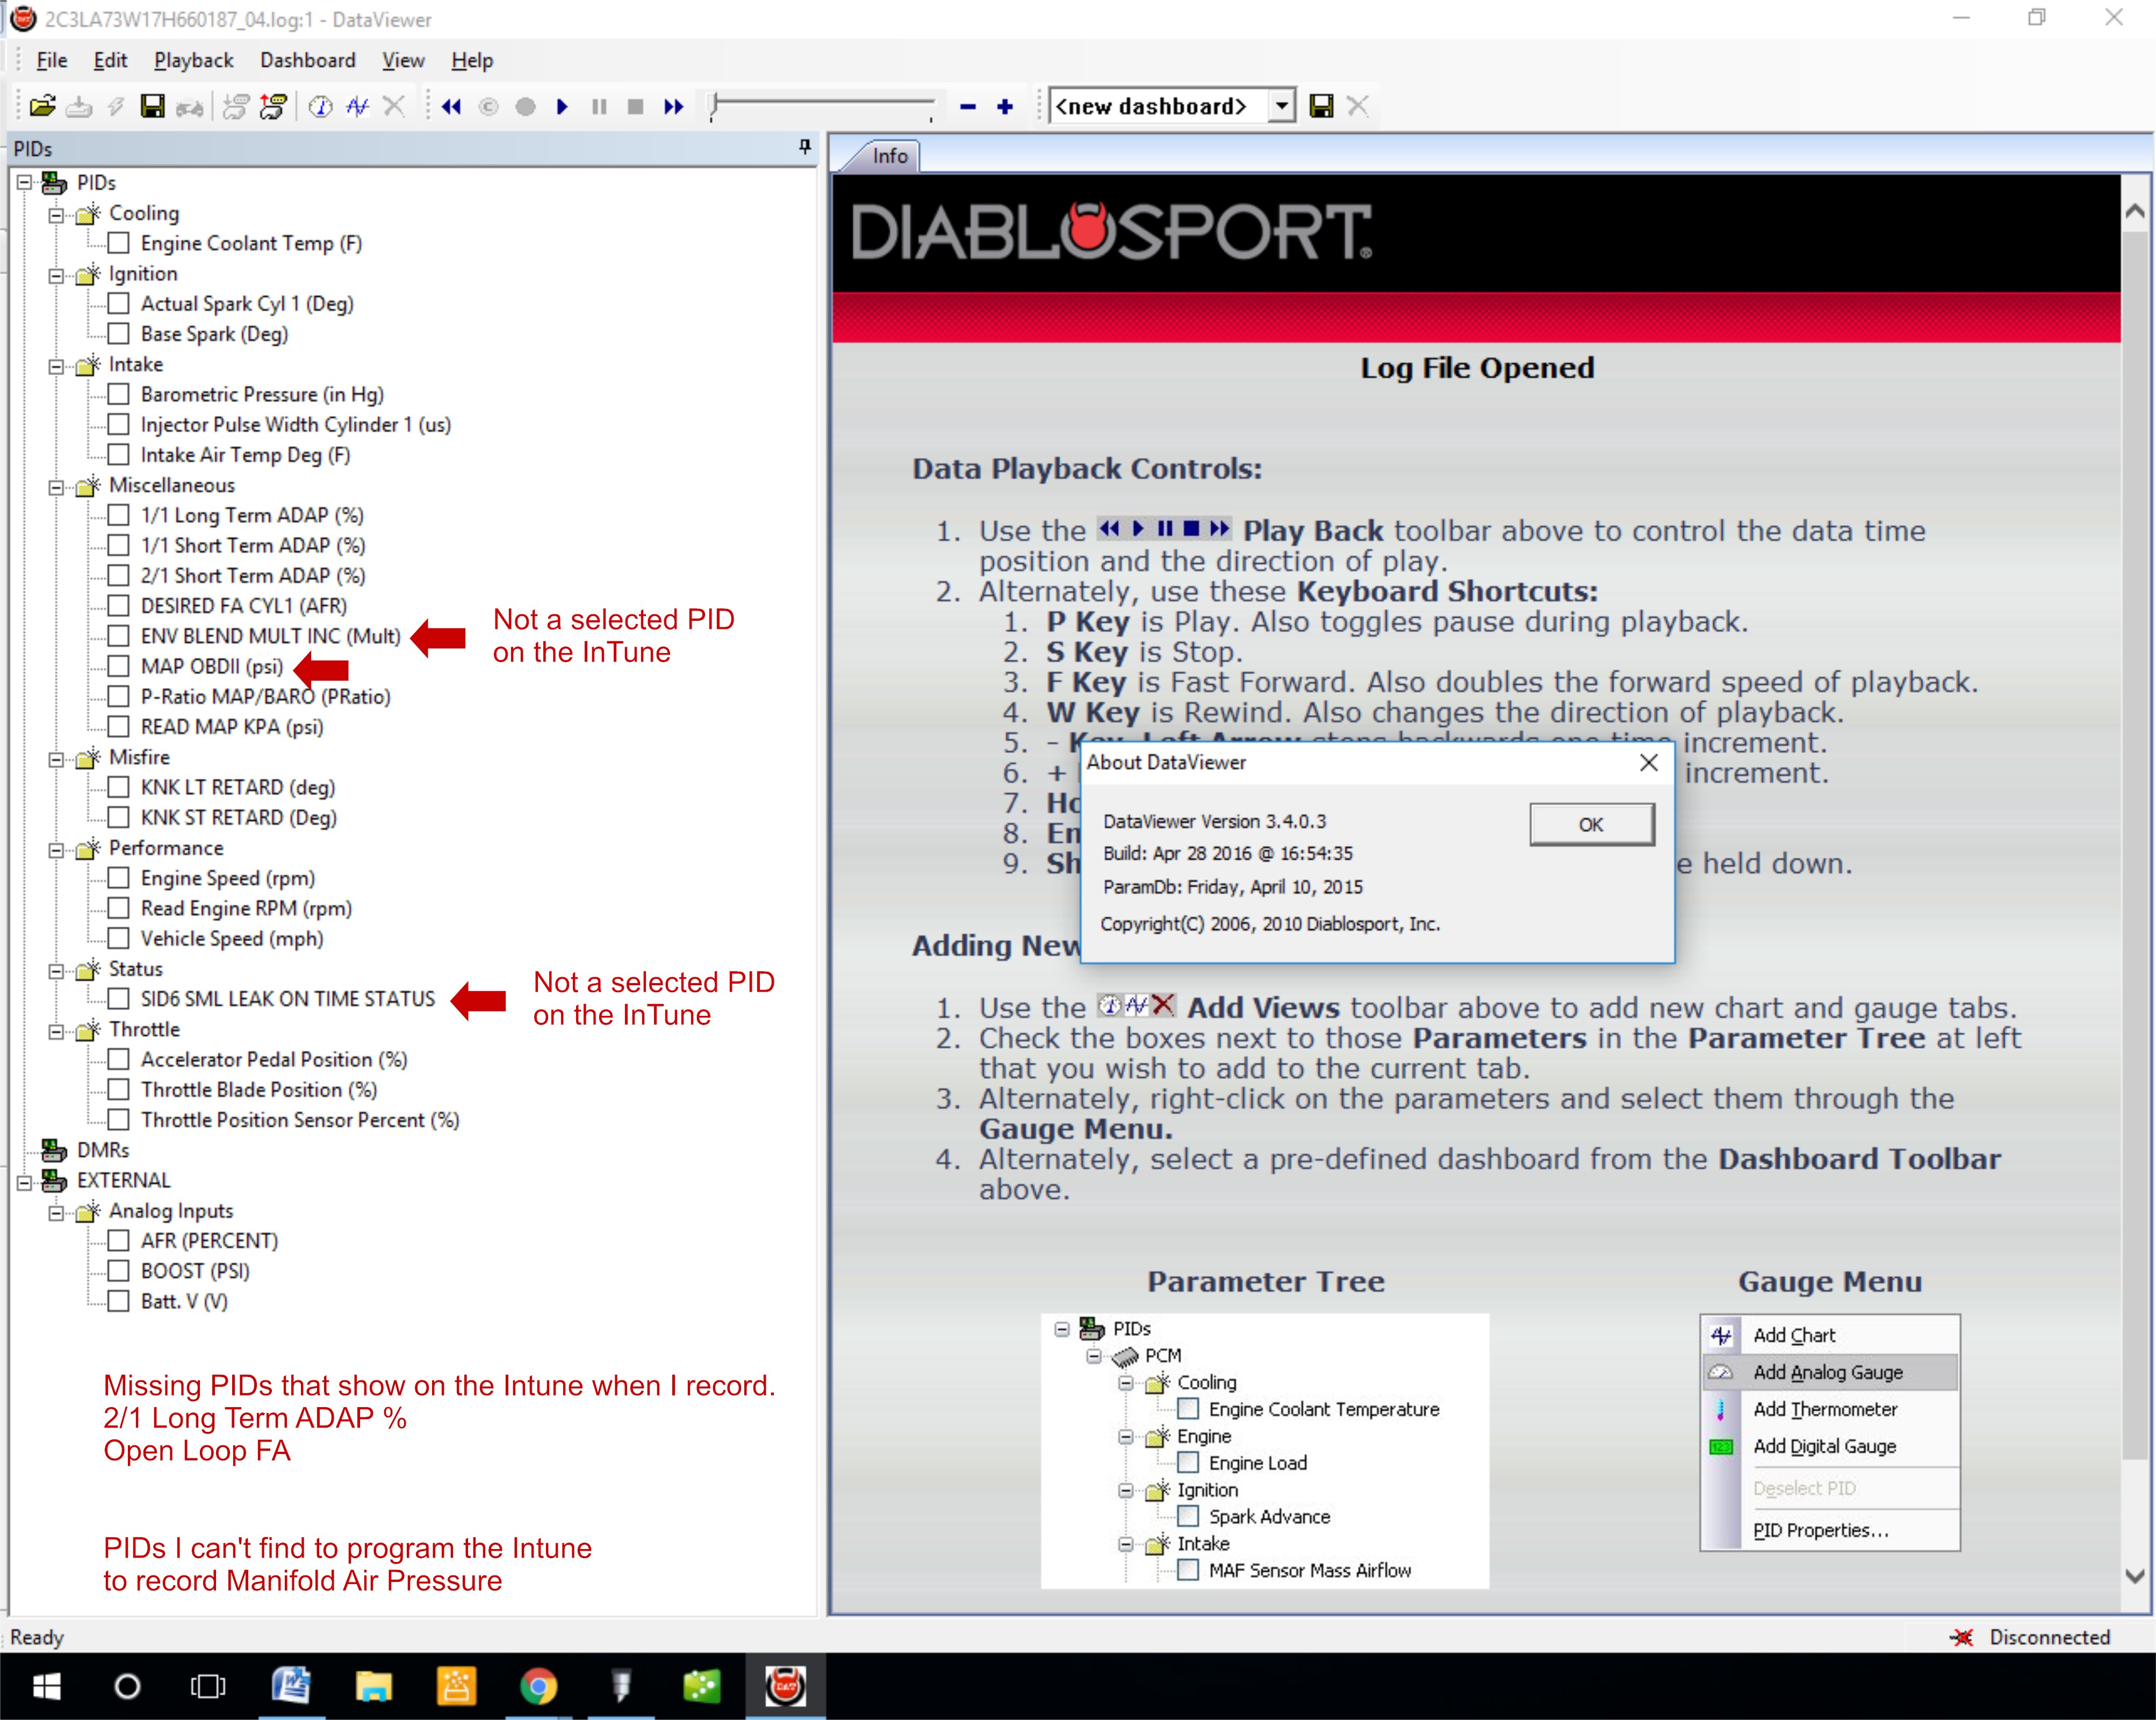Collapse the Intake folder
The image size is (2156, 1720).
tap(56, 366)
